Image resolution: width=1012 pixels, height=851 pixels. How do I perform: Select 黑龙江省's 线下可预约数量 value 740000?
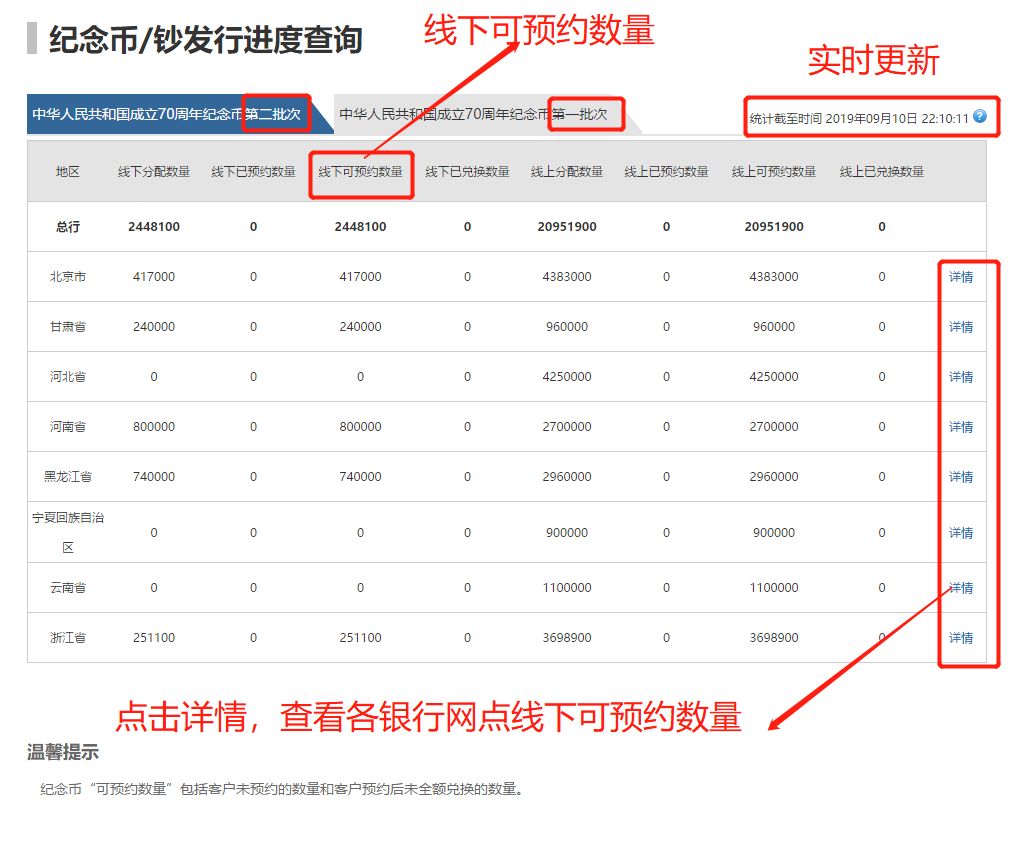coord(360,477)
